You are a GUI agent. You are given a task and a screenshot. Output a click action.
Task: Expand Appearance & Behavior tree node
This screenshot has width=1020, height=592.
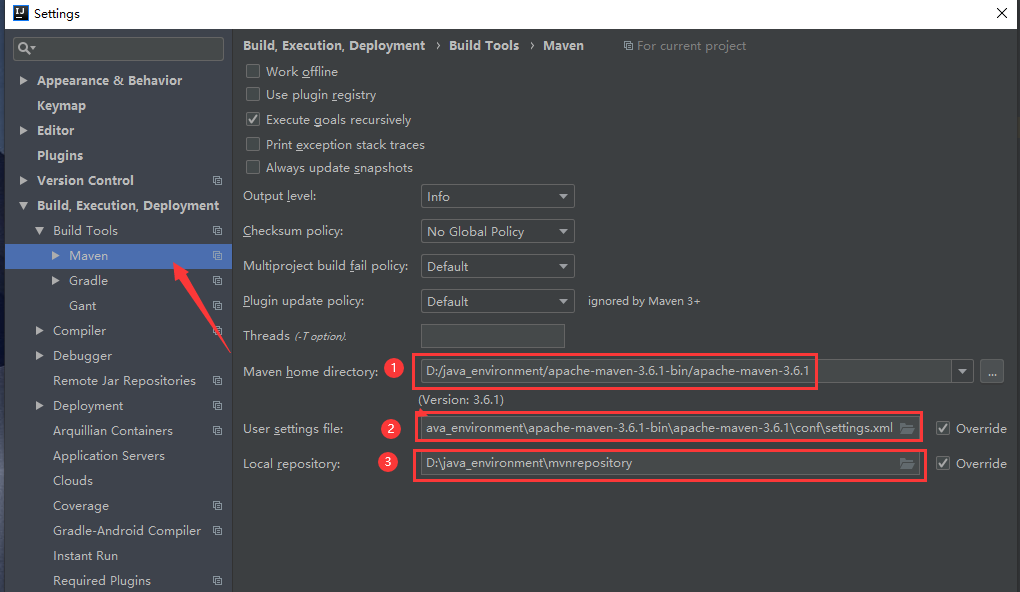click(x=23, y=81)
